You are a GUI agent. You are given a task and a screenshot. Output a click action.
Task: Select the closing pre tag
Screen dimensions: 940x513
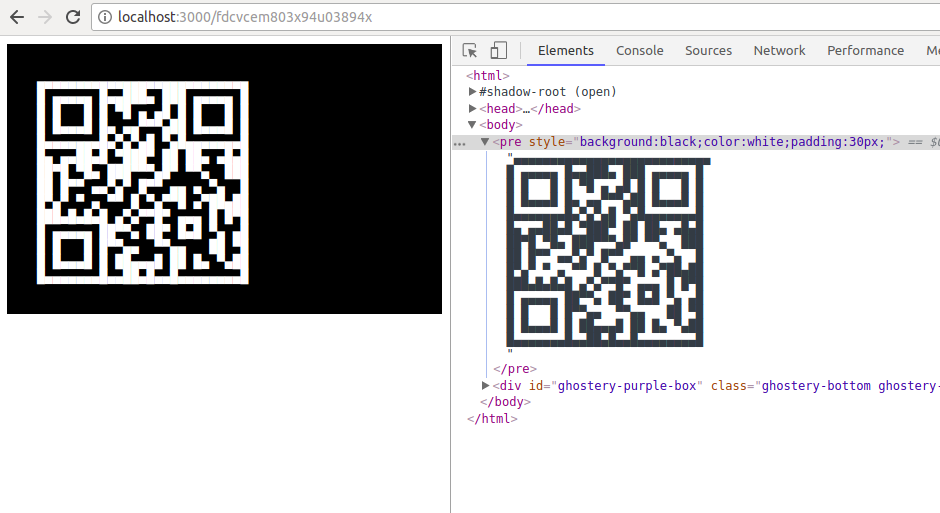pos(514,369)
